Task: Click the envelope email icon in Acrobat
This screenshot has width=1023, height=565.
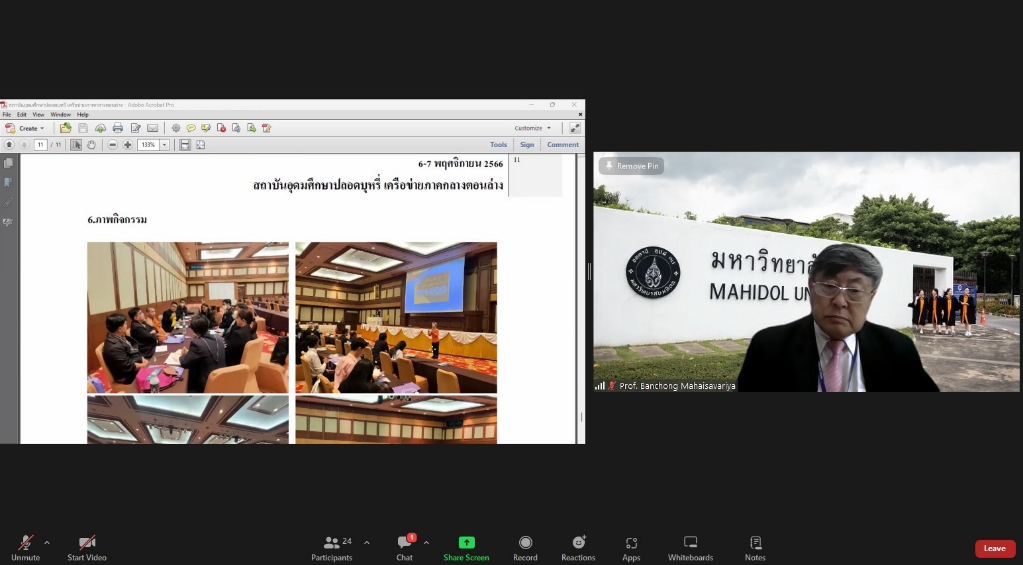Action: coord(153,128)
